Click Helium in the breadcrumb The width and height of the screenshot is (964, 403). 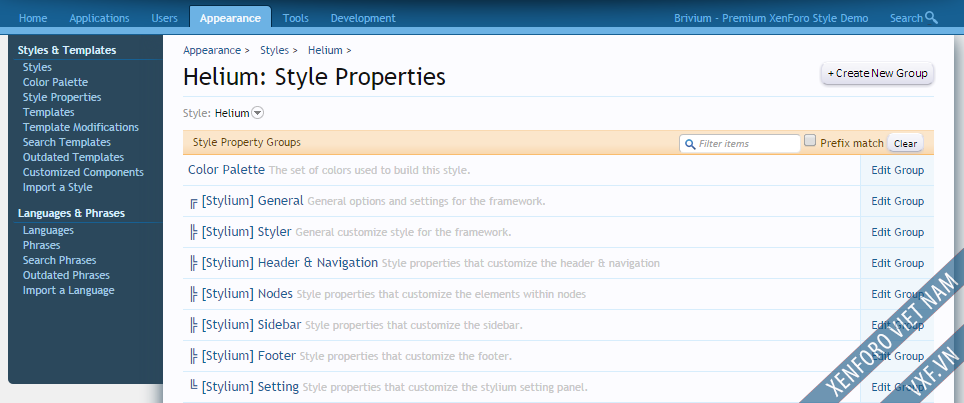tap(325, 50)
